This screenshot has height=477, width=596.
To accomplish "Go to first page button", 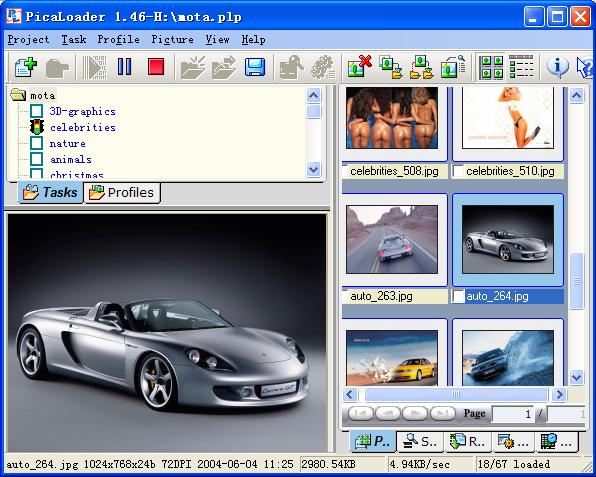I will [x=360, y=414].
